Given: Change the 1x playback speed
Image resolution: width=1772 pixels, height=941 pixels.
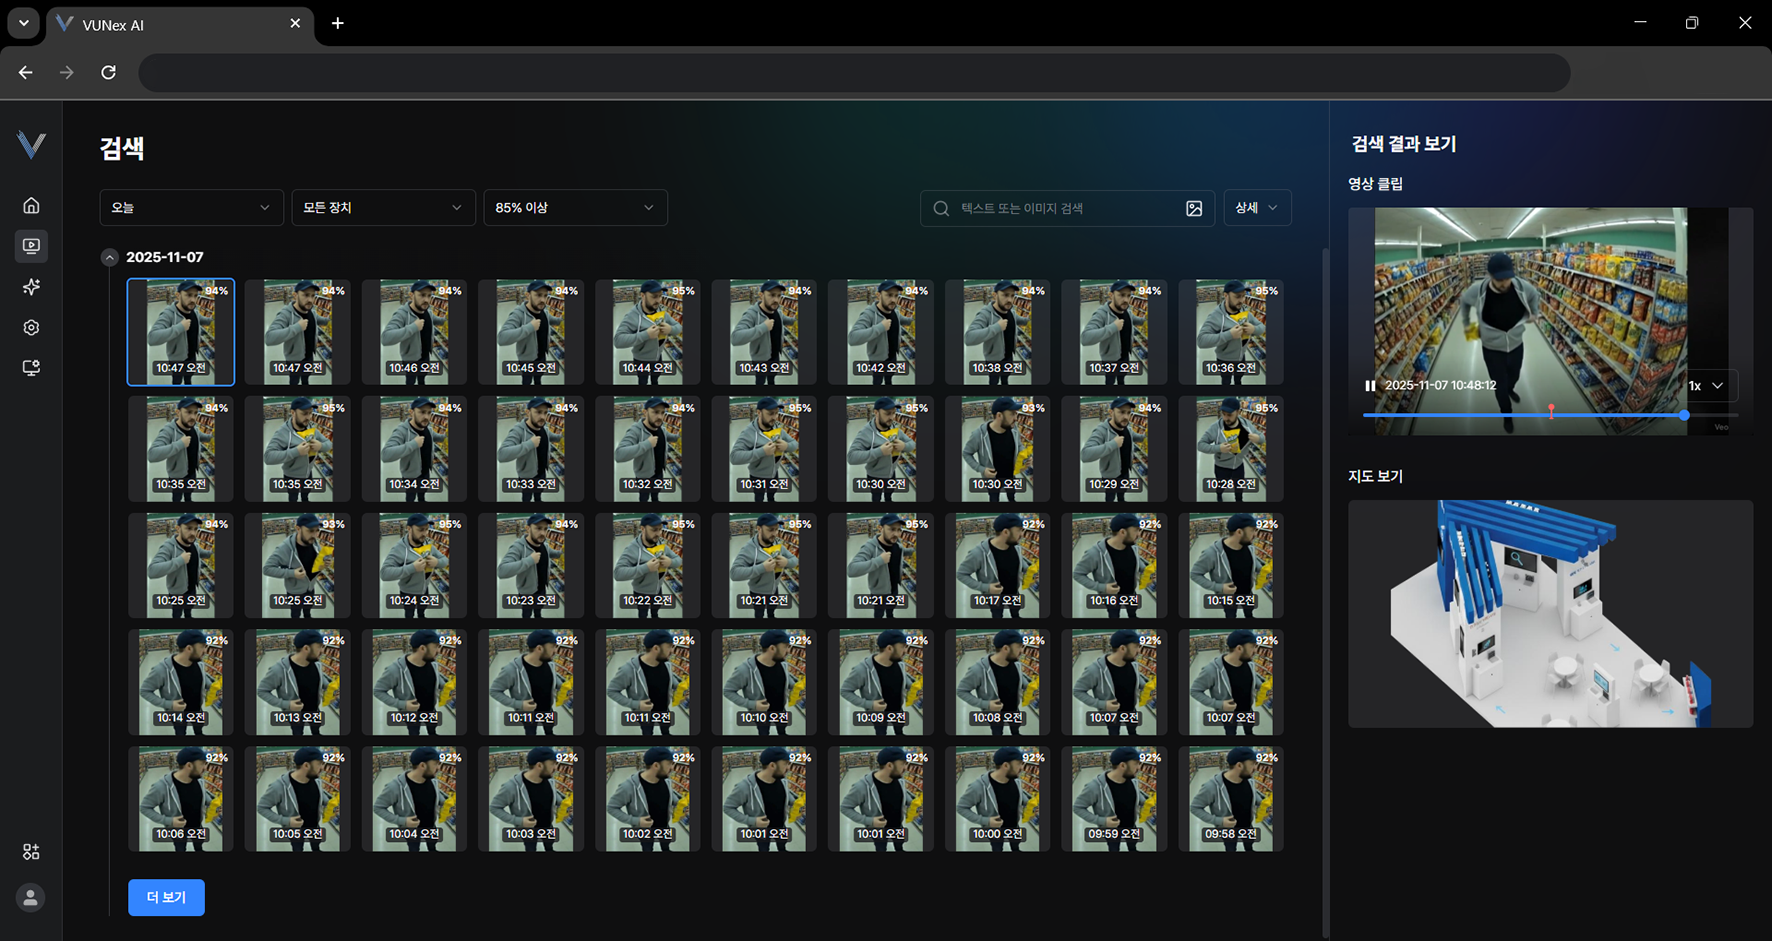Looking at the screenshot, I should [x=1706, y=386].
